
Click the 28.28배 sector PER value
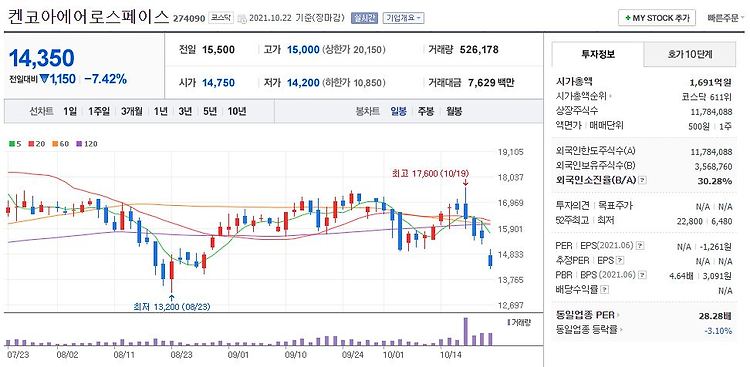tap(715, 316)
